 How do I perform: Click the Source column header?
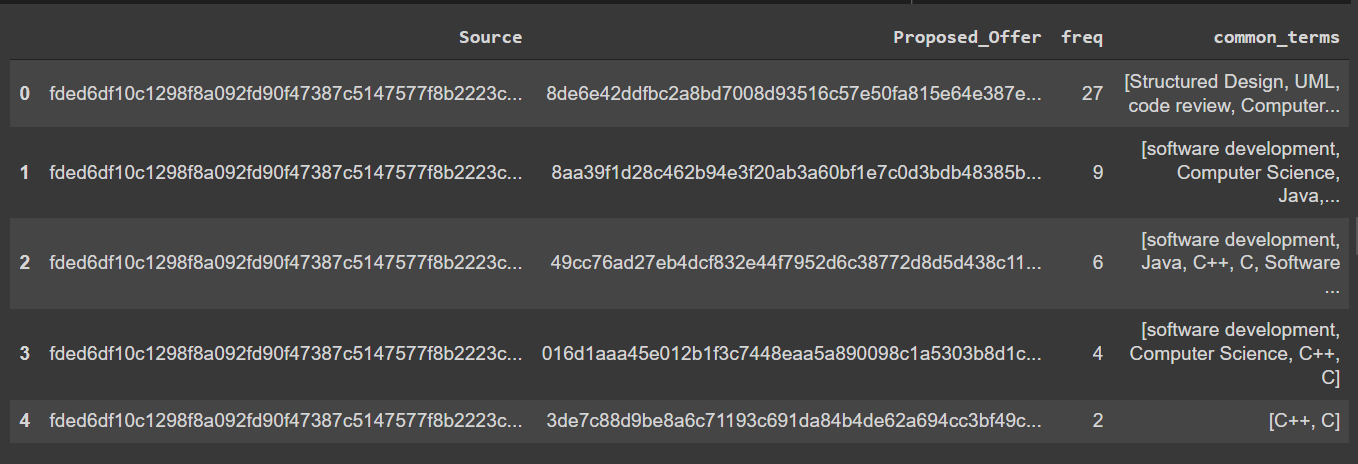click(x=490, y=37)
